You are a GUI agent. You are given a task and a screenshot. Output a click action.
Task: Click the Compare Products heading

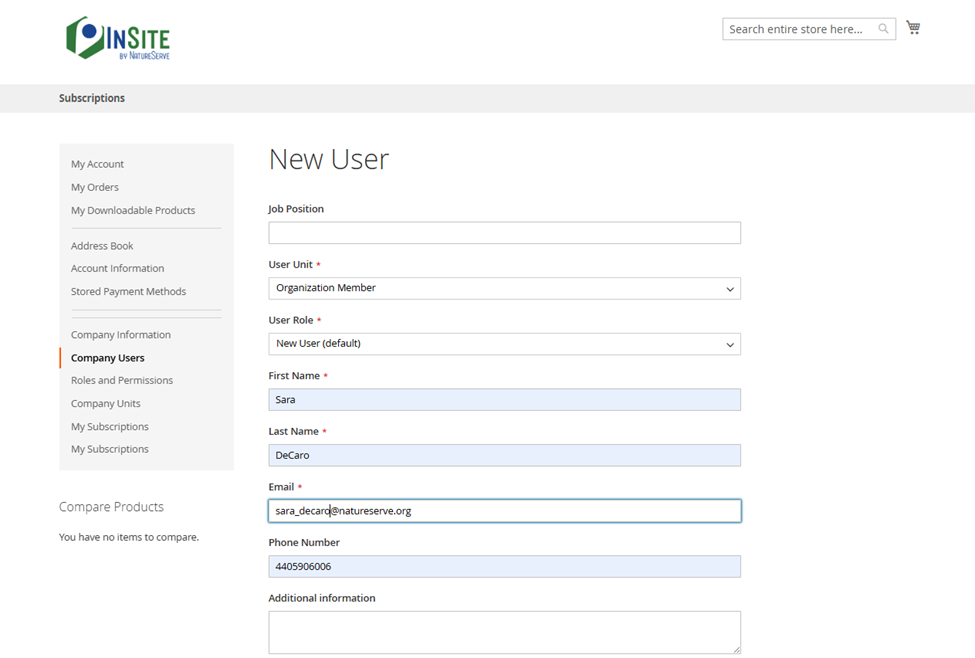click(x=111, y=507)
